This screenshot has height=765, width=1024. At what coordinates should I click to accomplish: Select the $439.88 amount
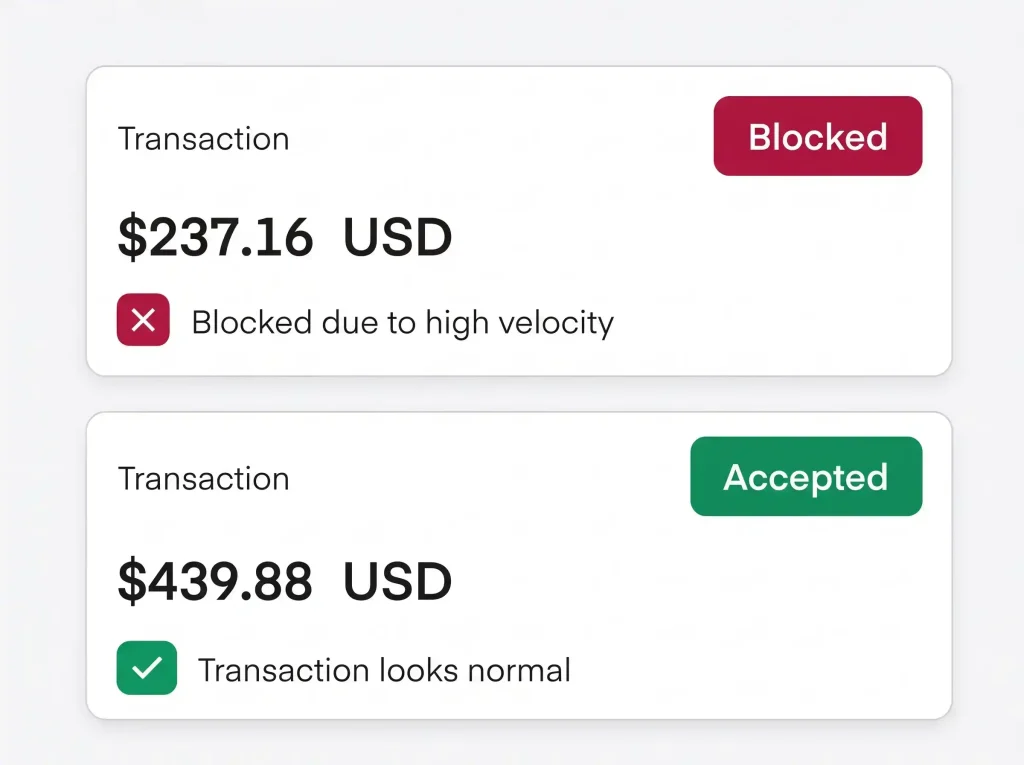(216, 581)
